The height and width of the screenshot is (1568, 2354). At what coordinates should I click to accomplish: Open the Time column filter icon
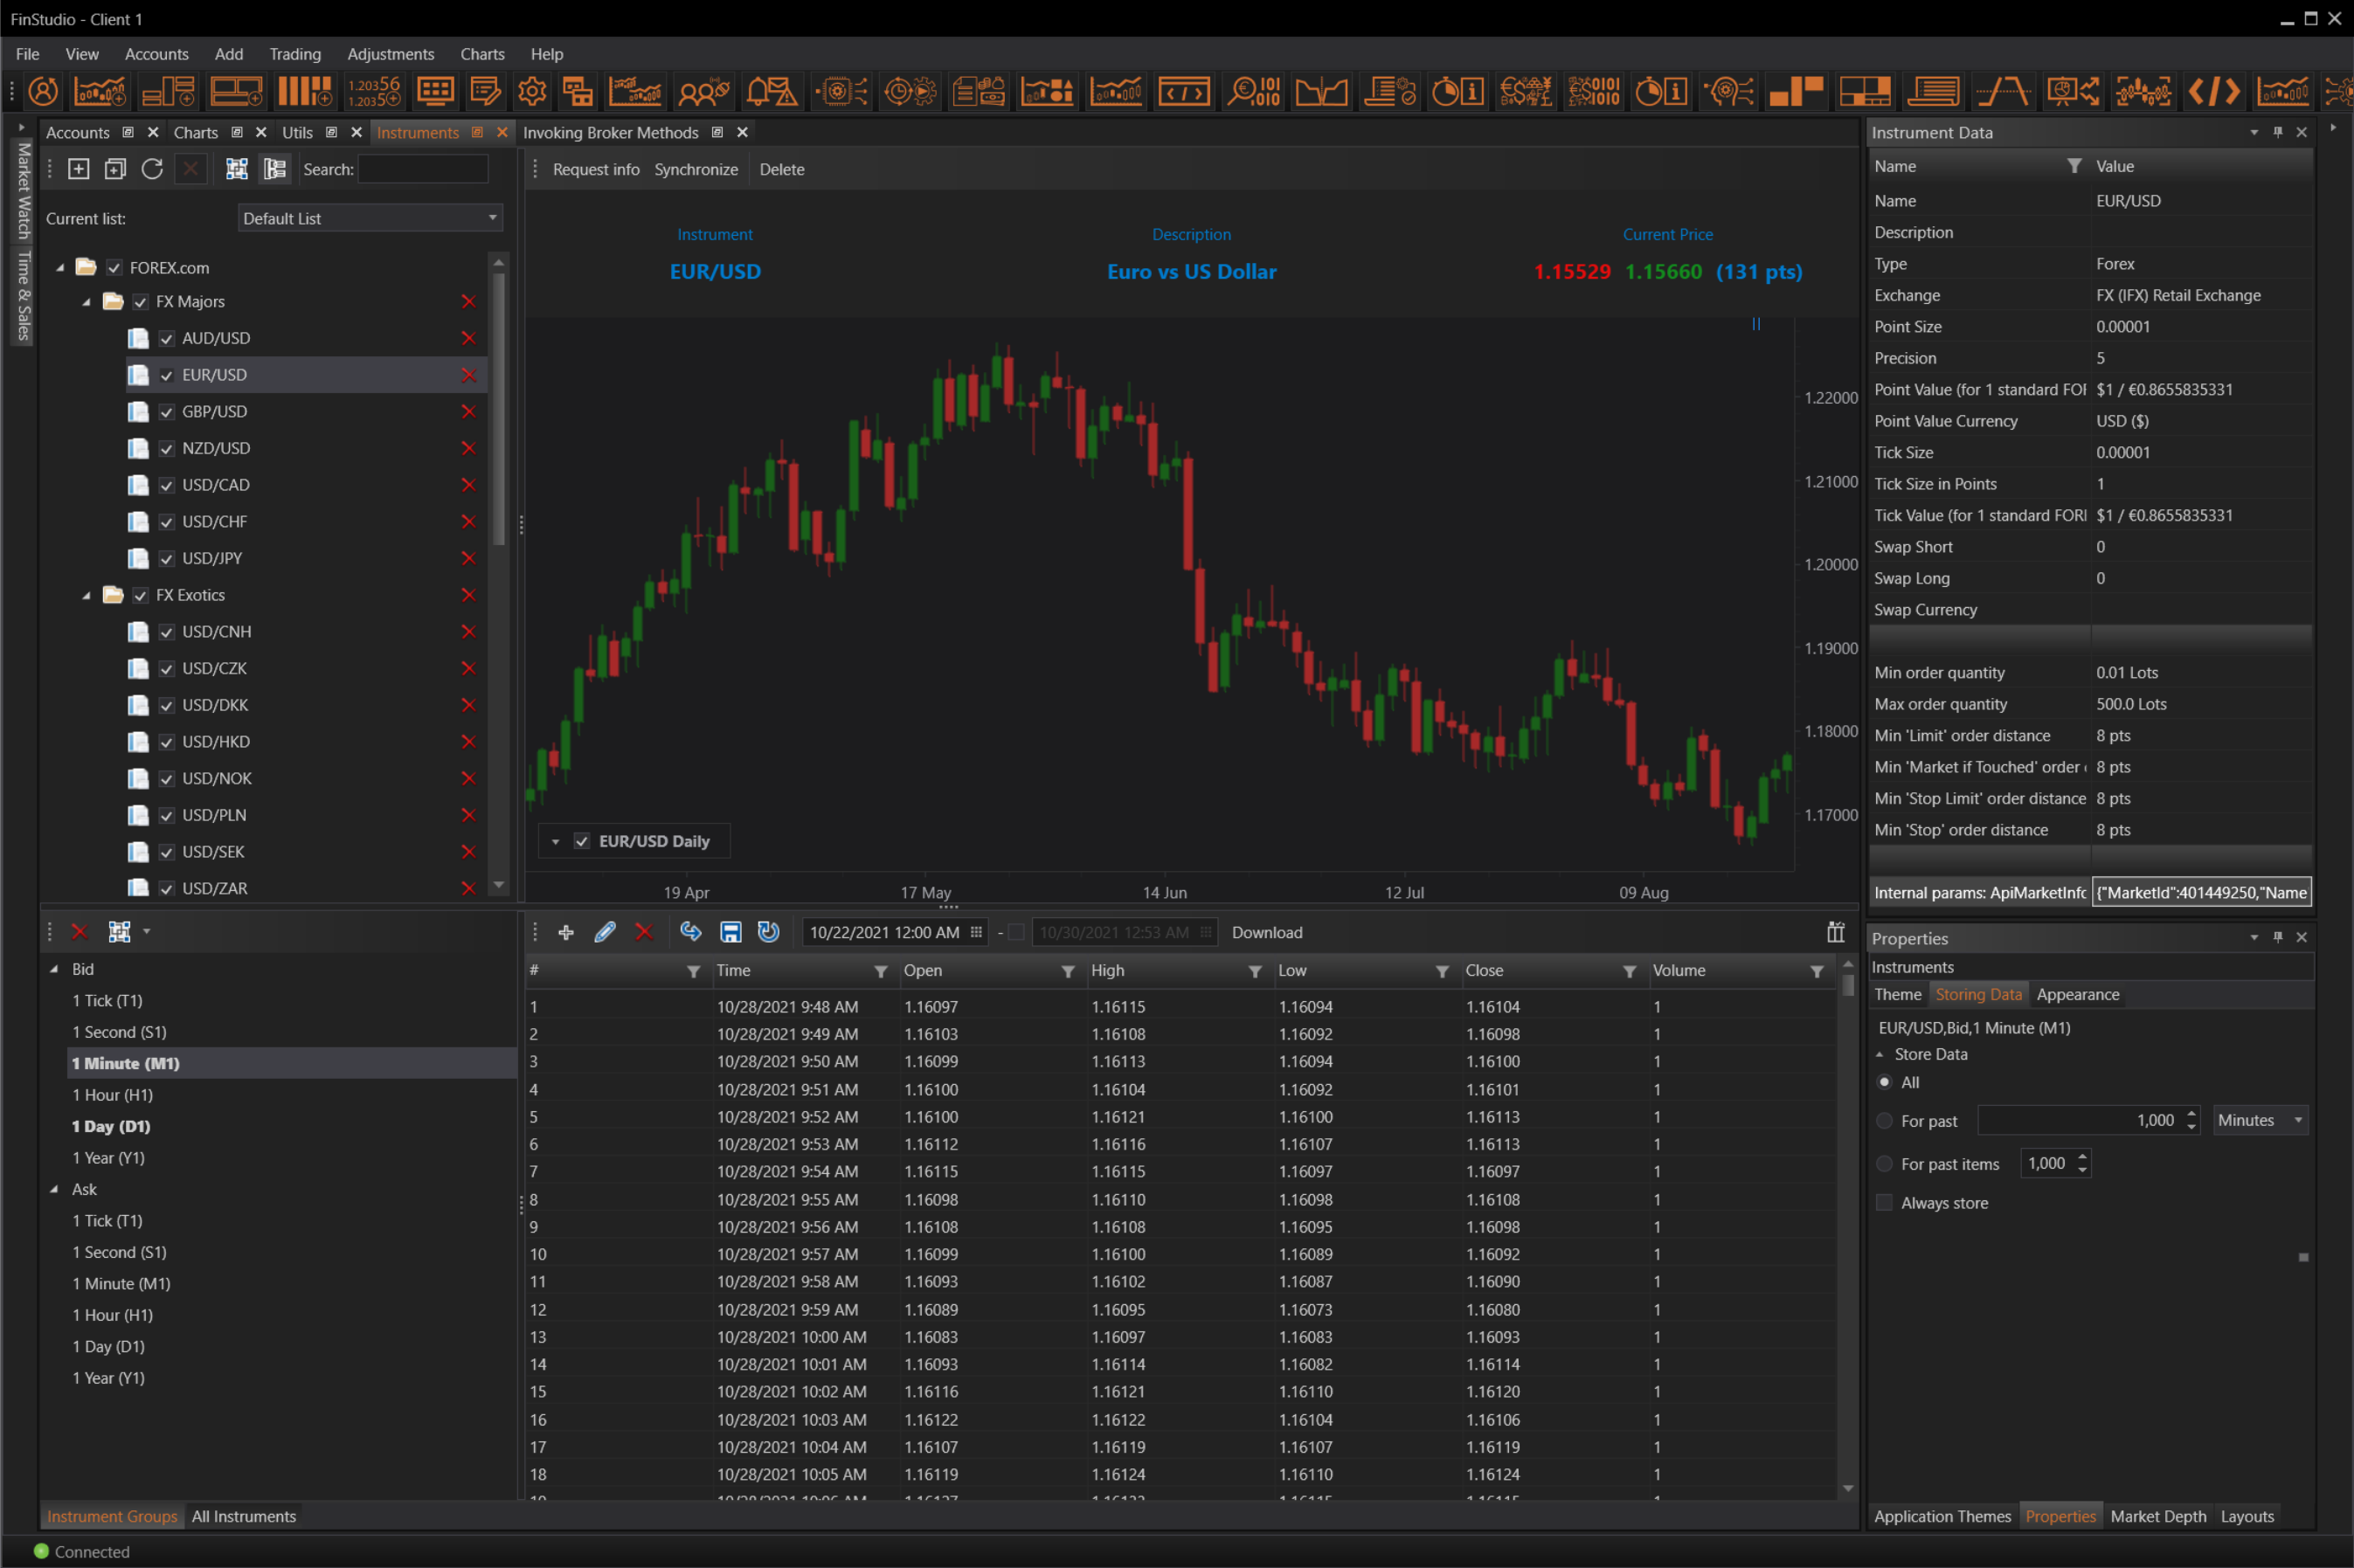pyautogui.click(x=880, y=971)
